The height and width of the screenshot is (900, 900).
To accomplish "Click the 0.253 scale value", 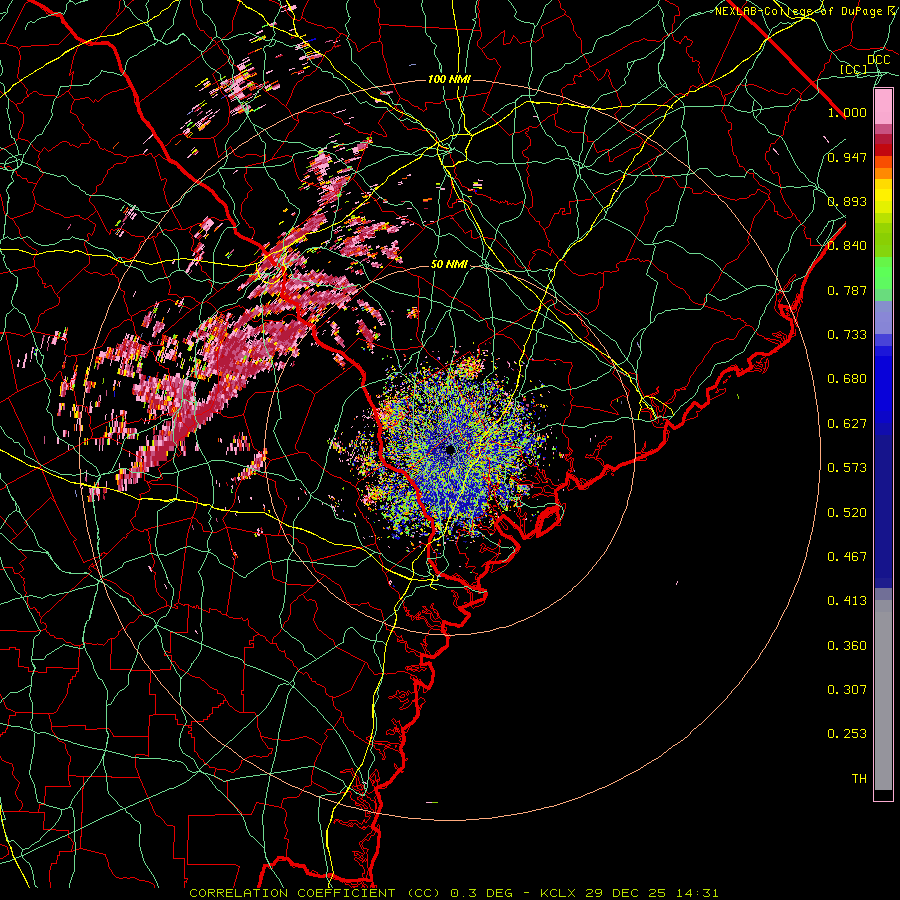I will (x=847, y=734).
